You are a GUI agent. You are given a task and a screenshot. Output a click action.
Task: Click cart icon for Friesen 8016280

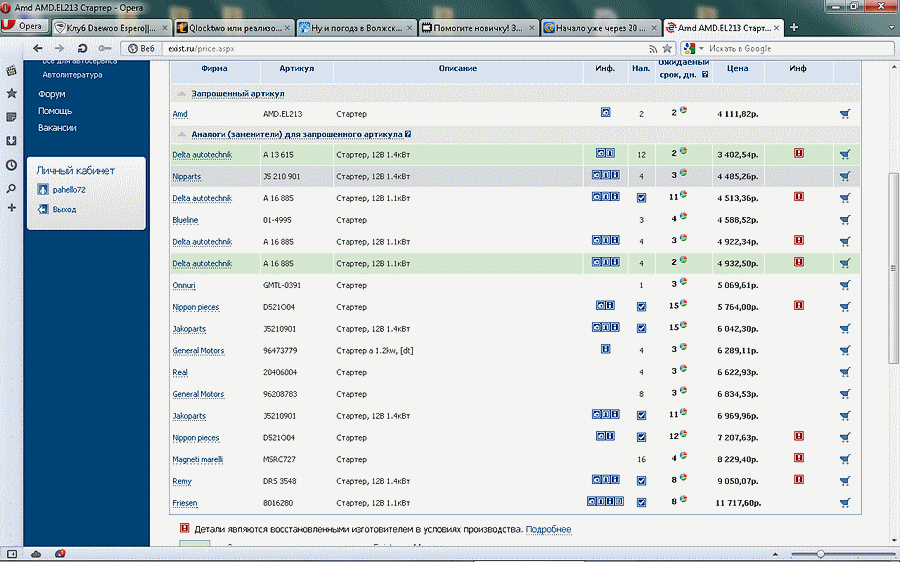[x=845, y=503]
